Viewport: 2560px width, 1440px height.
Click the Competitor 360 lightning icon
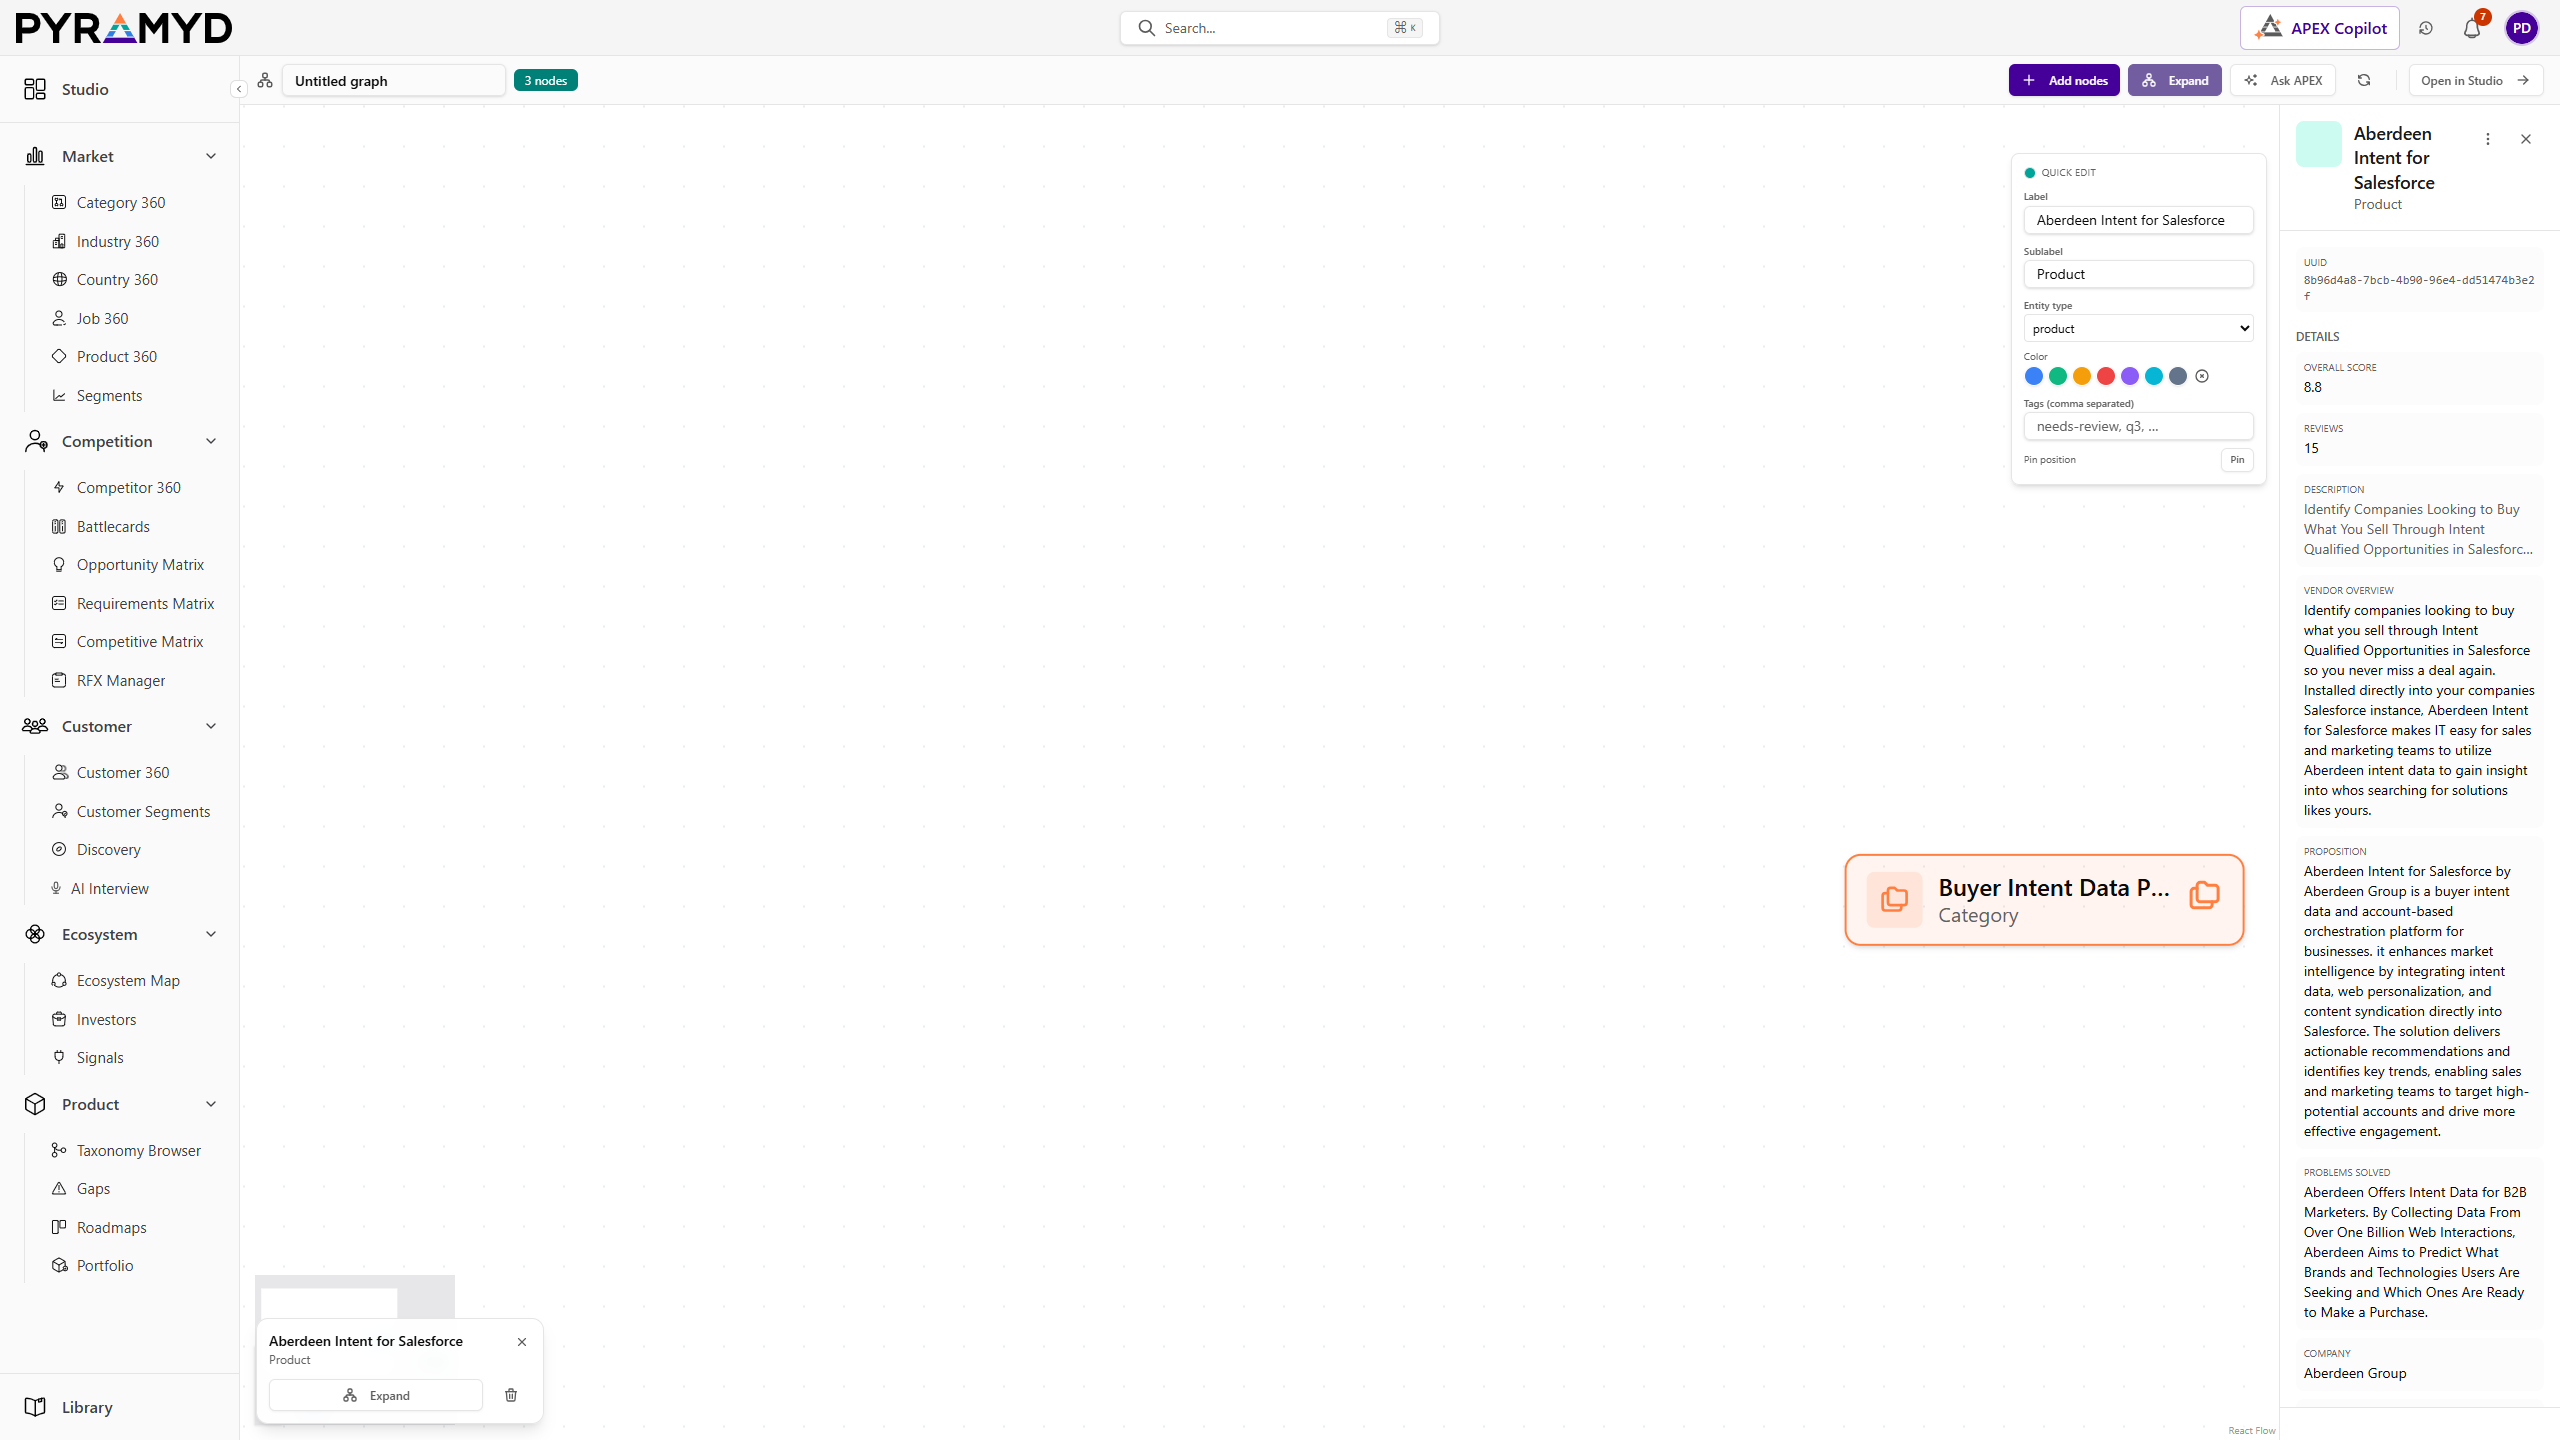click(59, 487)
